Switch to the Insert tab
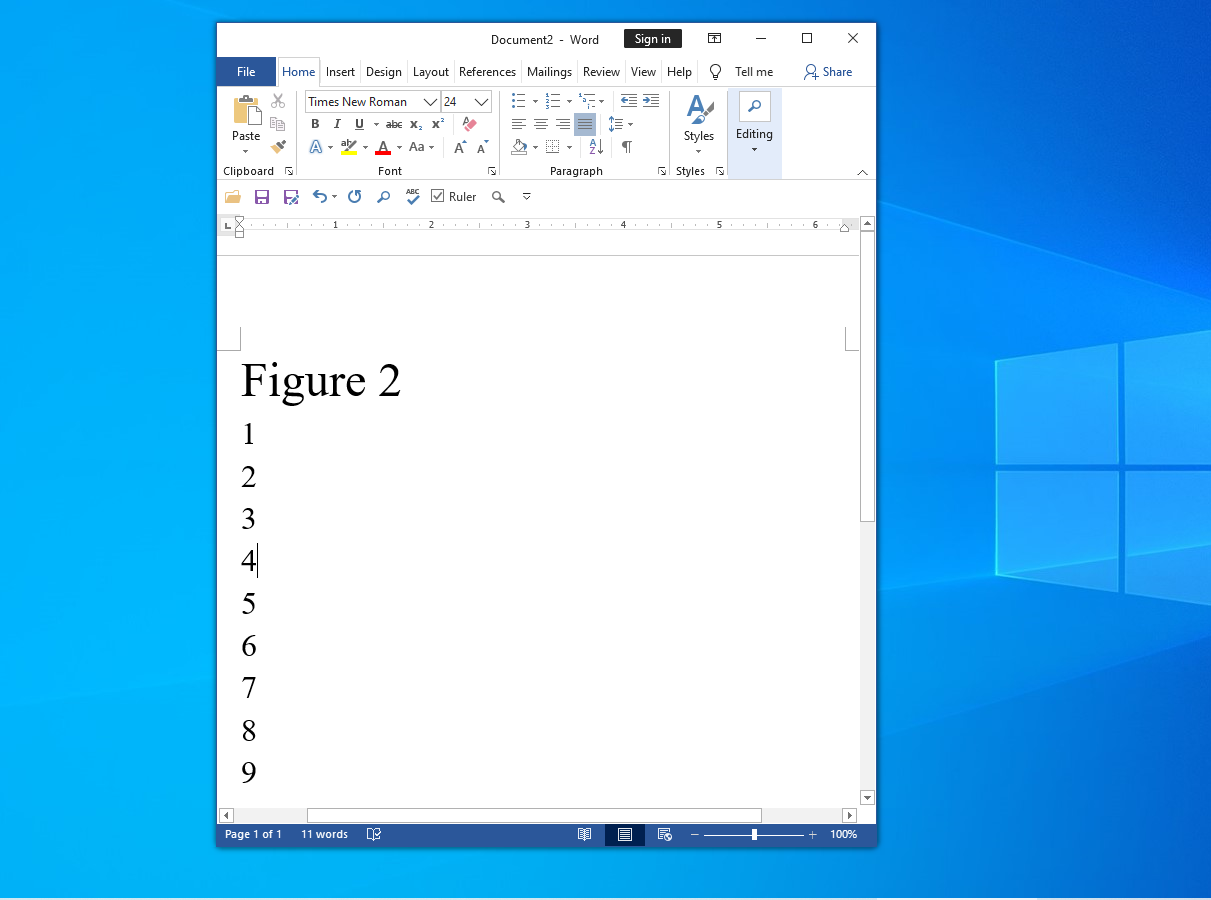This screenshot has height=900, width=1211. tap(340, 72)
